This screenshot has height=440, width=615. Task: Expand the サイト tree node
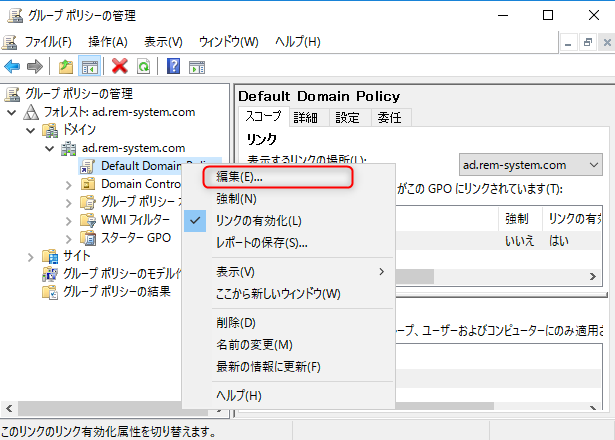pyautogui.click(x=29, y=256)
